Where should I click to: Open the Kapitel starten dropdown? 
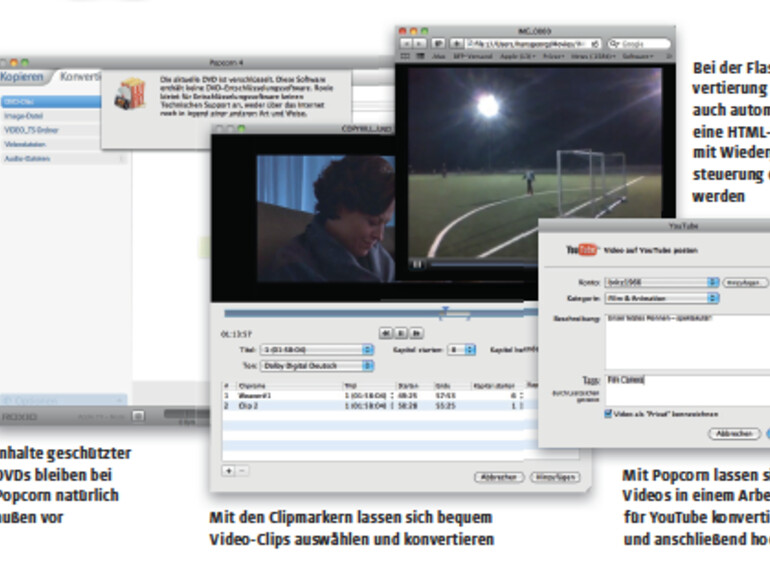pyautogui.click(x=461, y=350)
